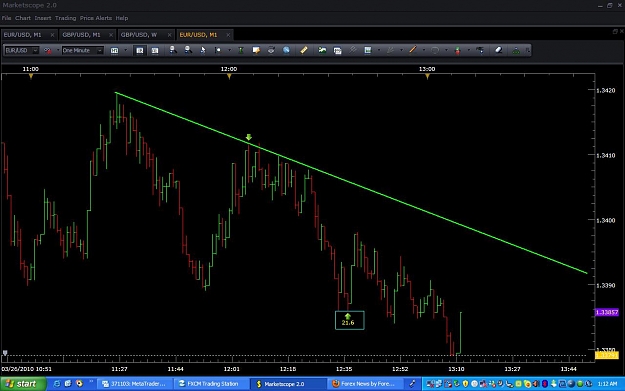The width and height of the screenshot is (625, 391).
Task: Click the blue globe icon
Action: [x=286, y=50]
